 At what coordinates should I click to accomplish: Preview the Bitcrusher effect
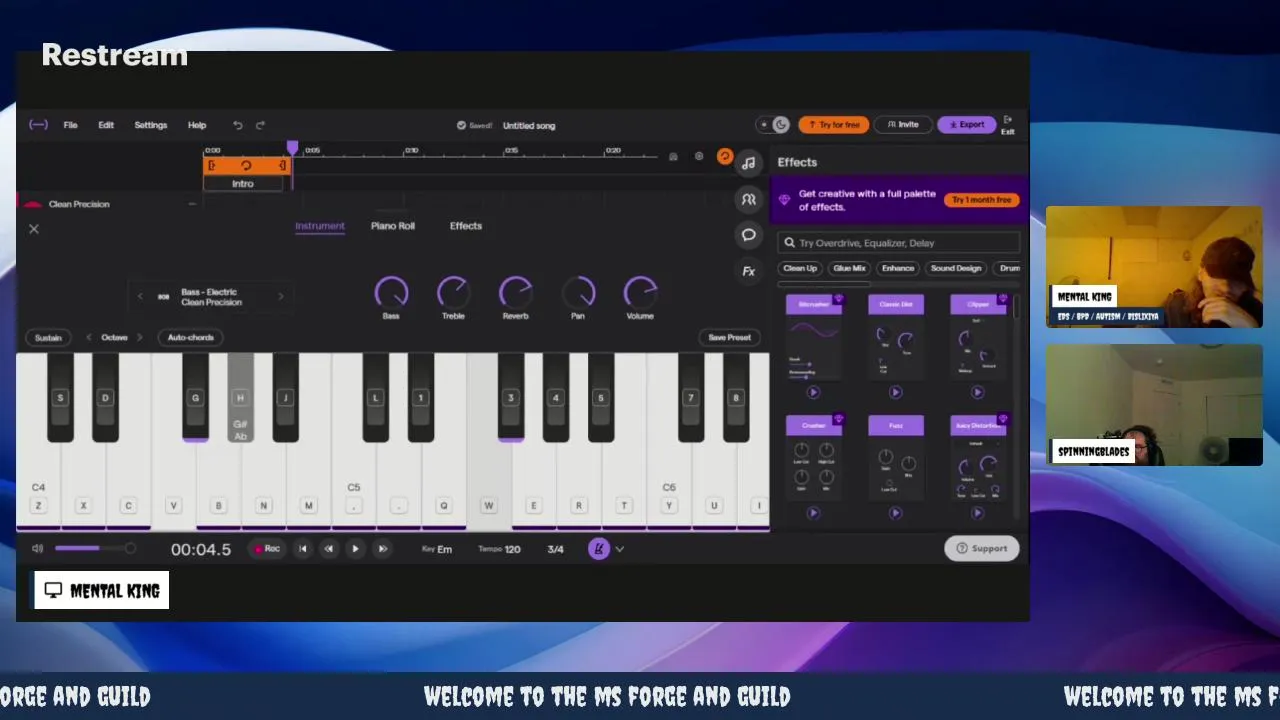(813, 393)
